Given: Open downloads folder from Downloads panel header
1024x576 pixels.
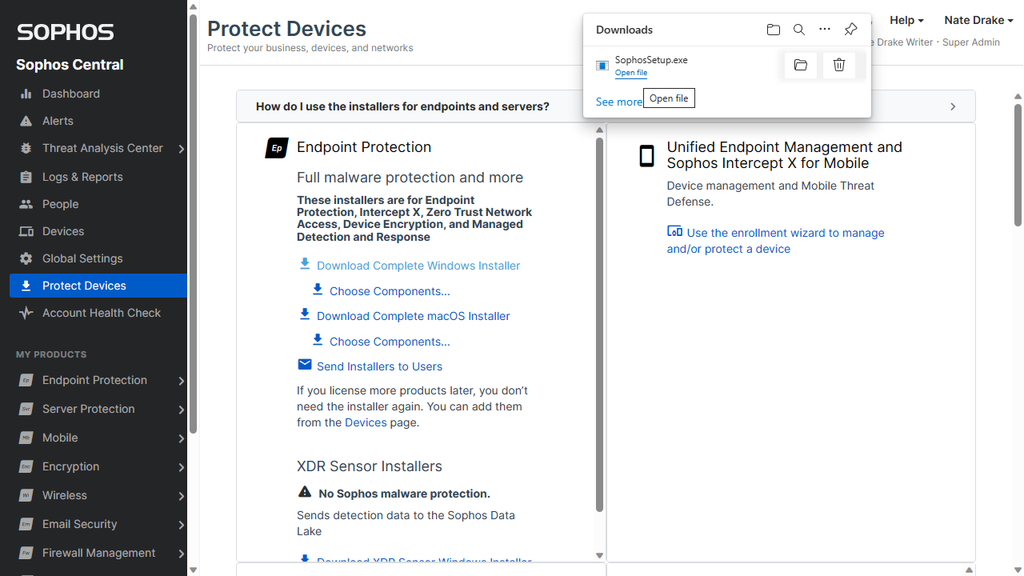Looking at the screenshot, I should pos(773,29).
